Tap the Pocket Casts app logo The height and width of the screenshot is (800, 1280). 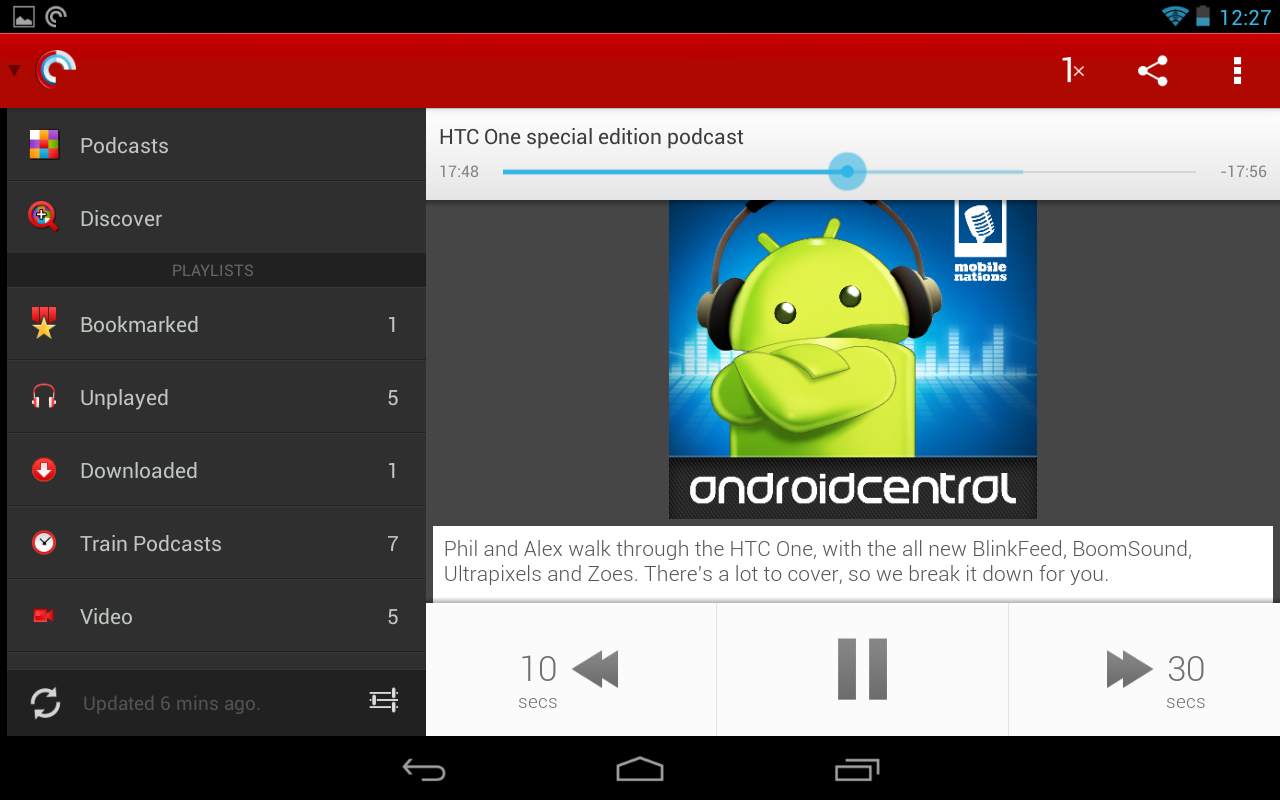click(x=56, y=70)
